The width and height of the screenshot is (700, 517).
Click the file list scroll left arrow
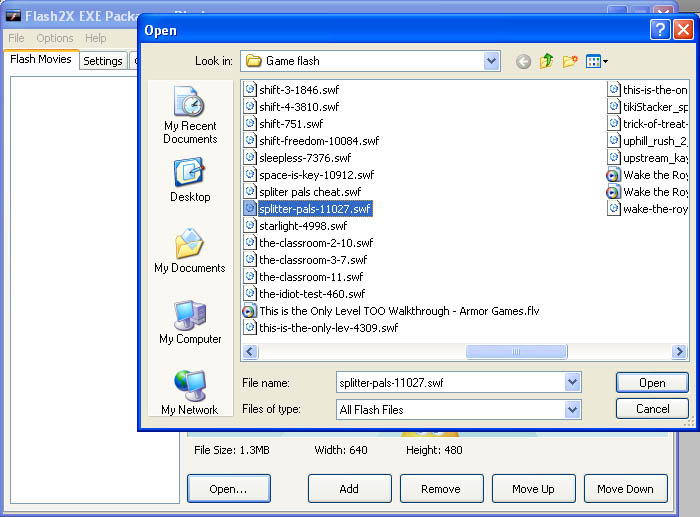[250, 351]
